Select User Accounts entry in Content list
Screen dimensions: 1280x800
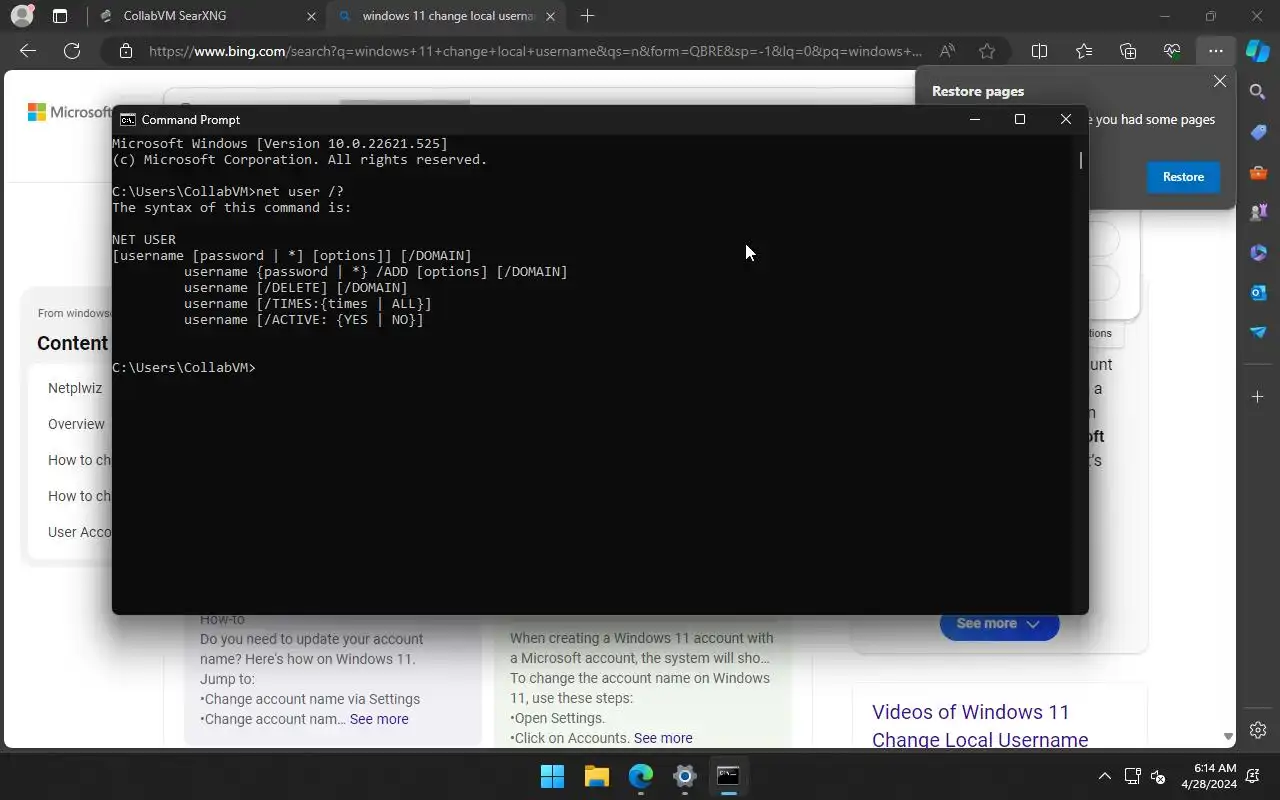click(x=79, y=532)
